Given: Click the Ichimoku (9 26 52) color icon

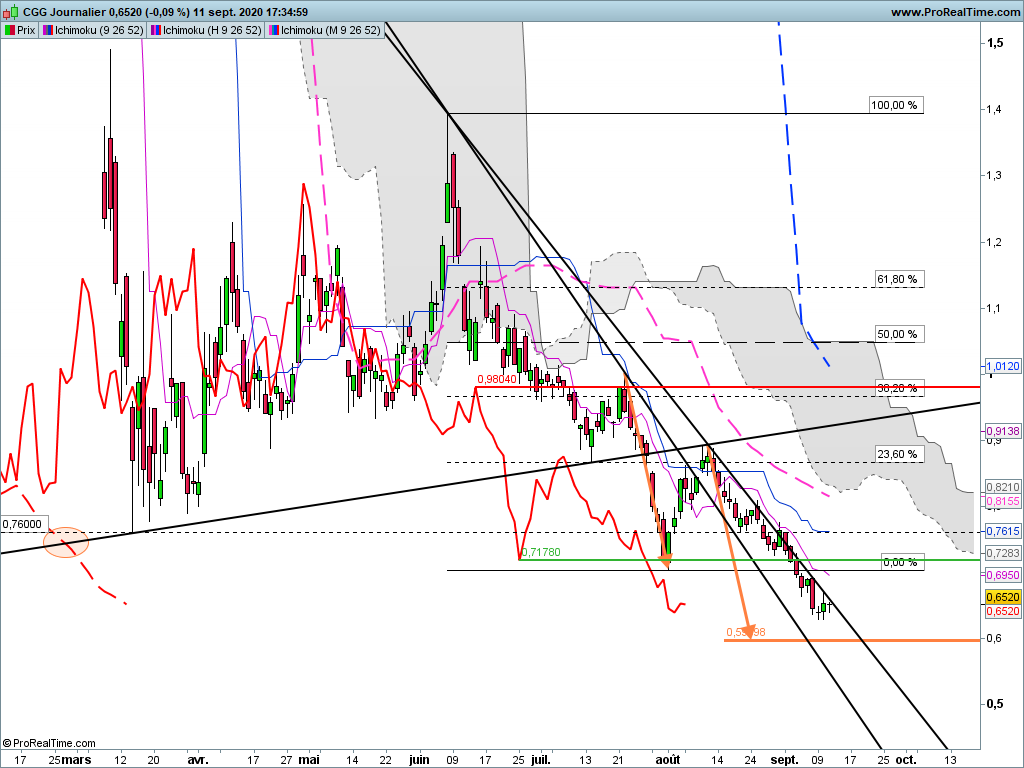Looking at the screenshot, I should [50, 30].
